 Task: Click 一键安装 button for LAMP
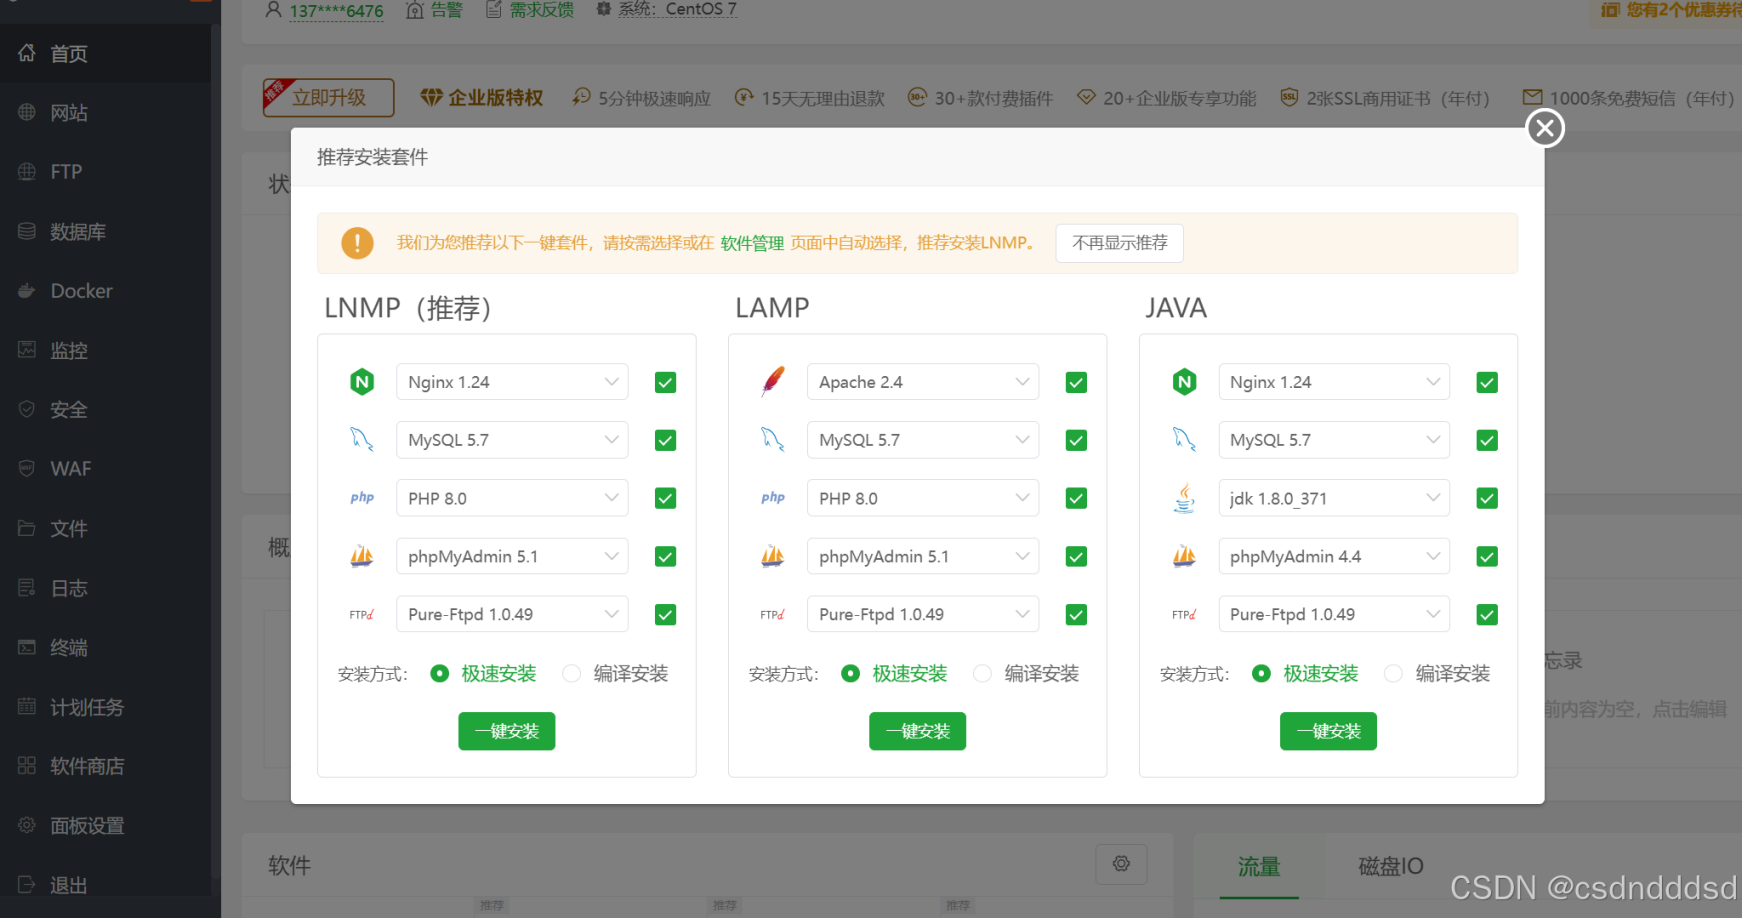coord(918,731)
